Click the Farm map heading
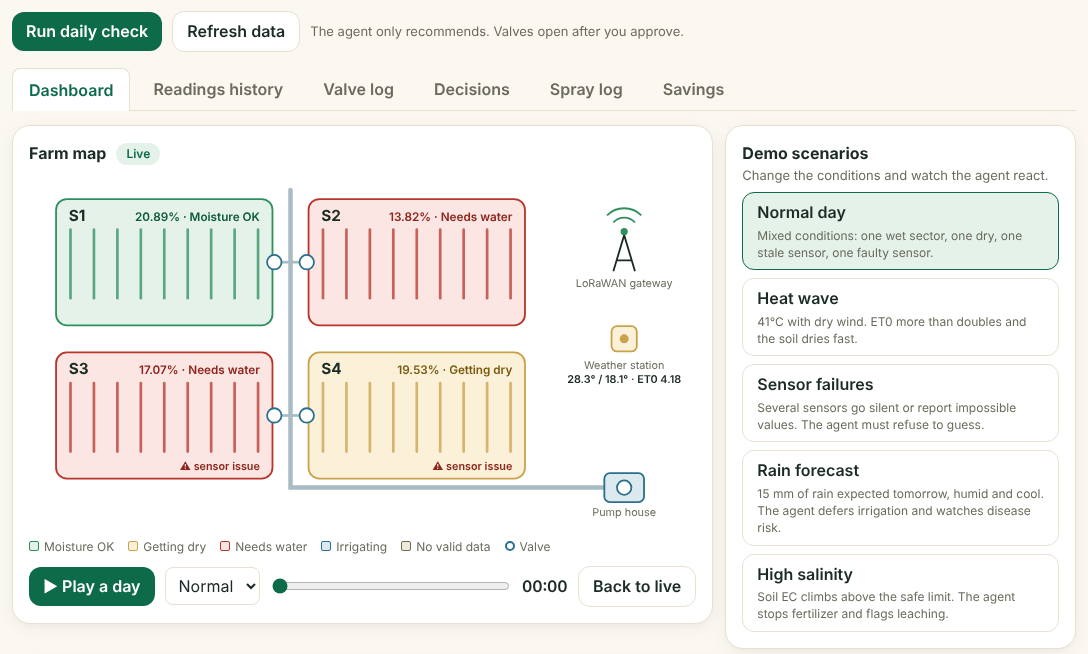This screenshot has height=654, width=1088. (67, 154)
